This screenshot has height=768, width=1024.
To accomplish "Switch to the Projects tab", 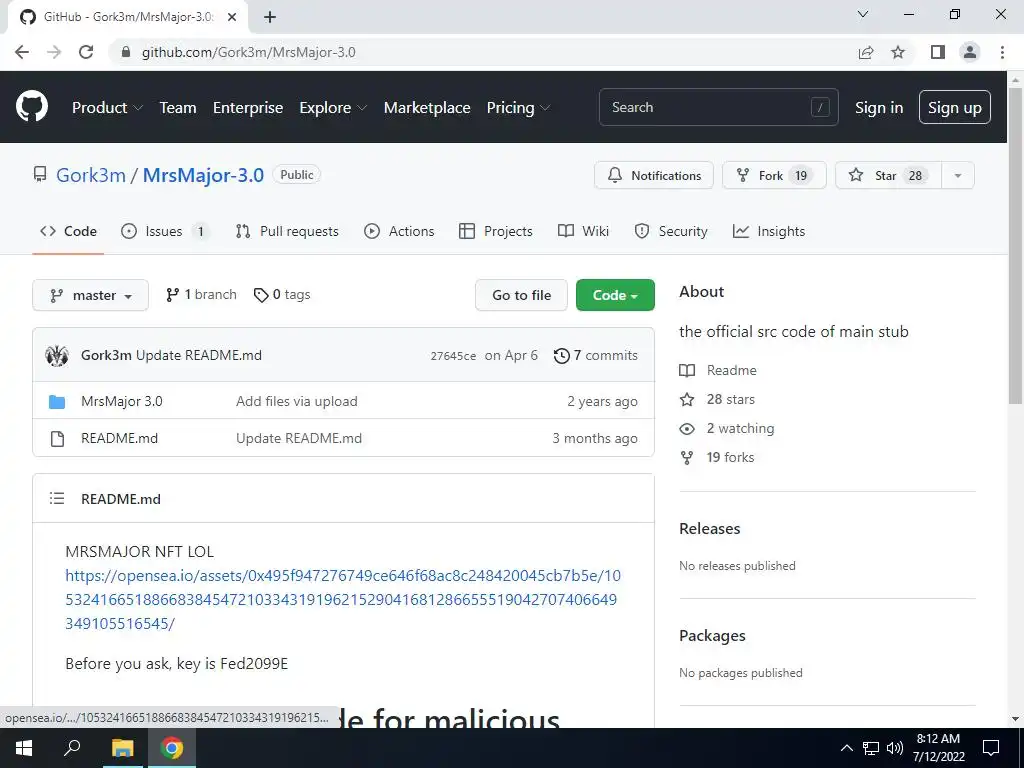I will (x=496, y=231).
